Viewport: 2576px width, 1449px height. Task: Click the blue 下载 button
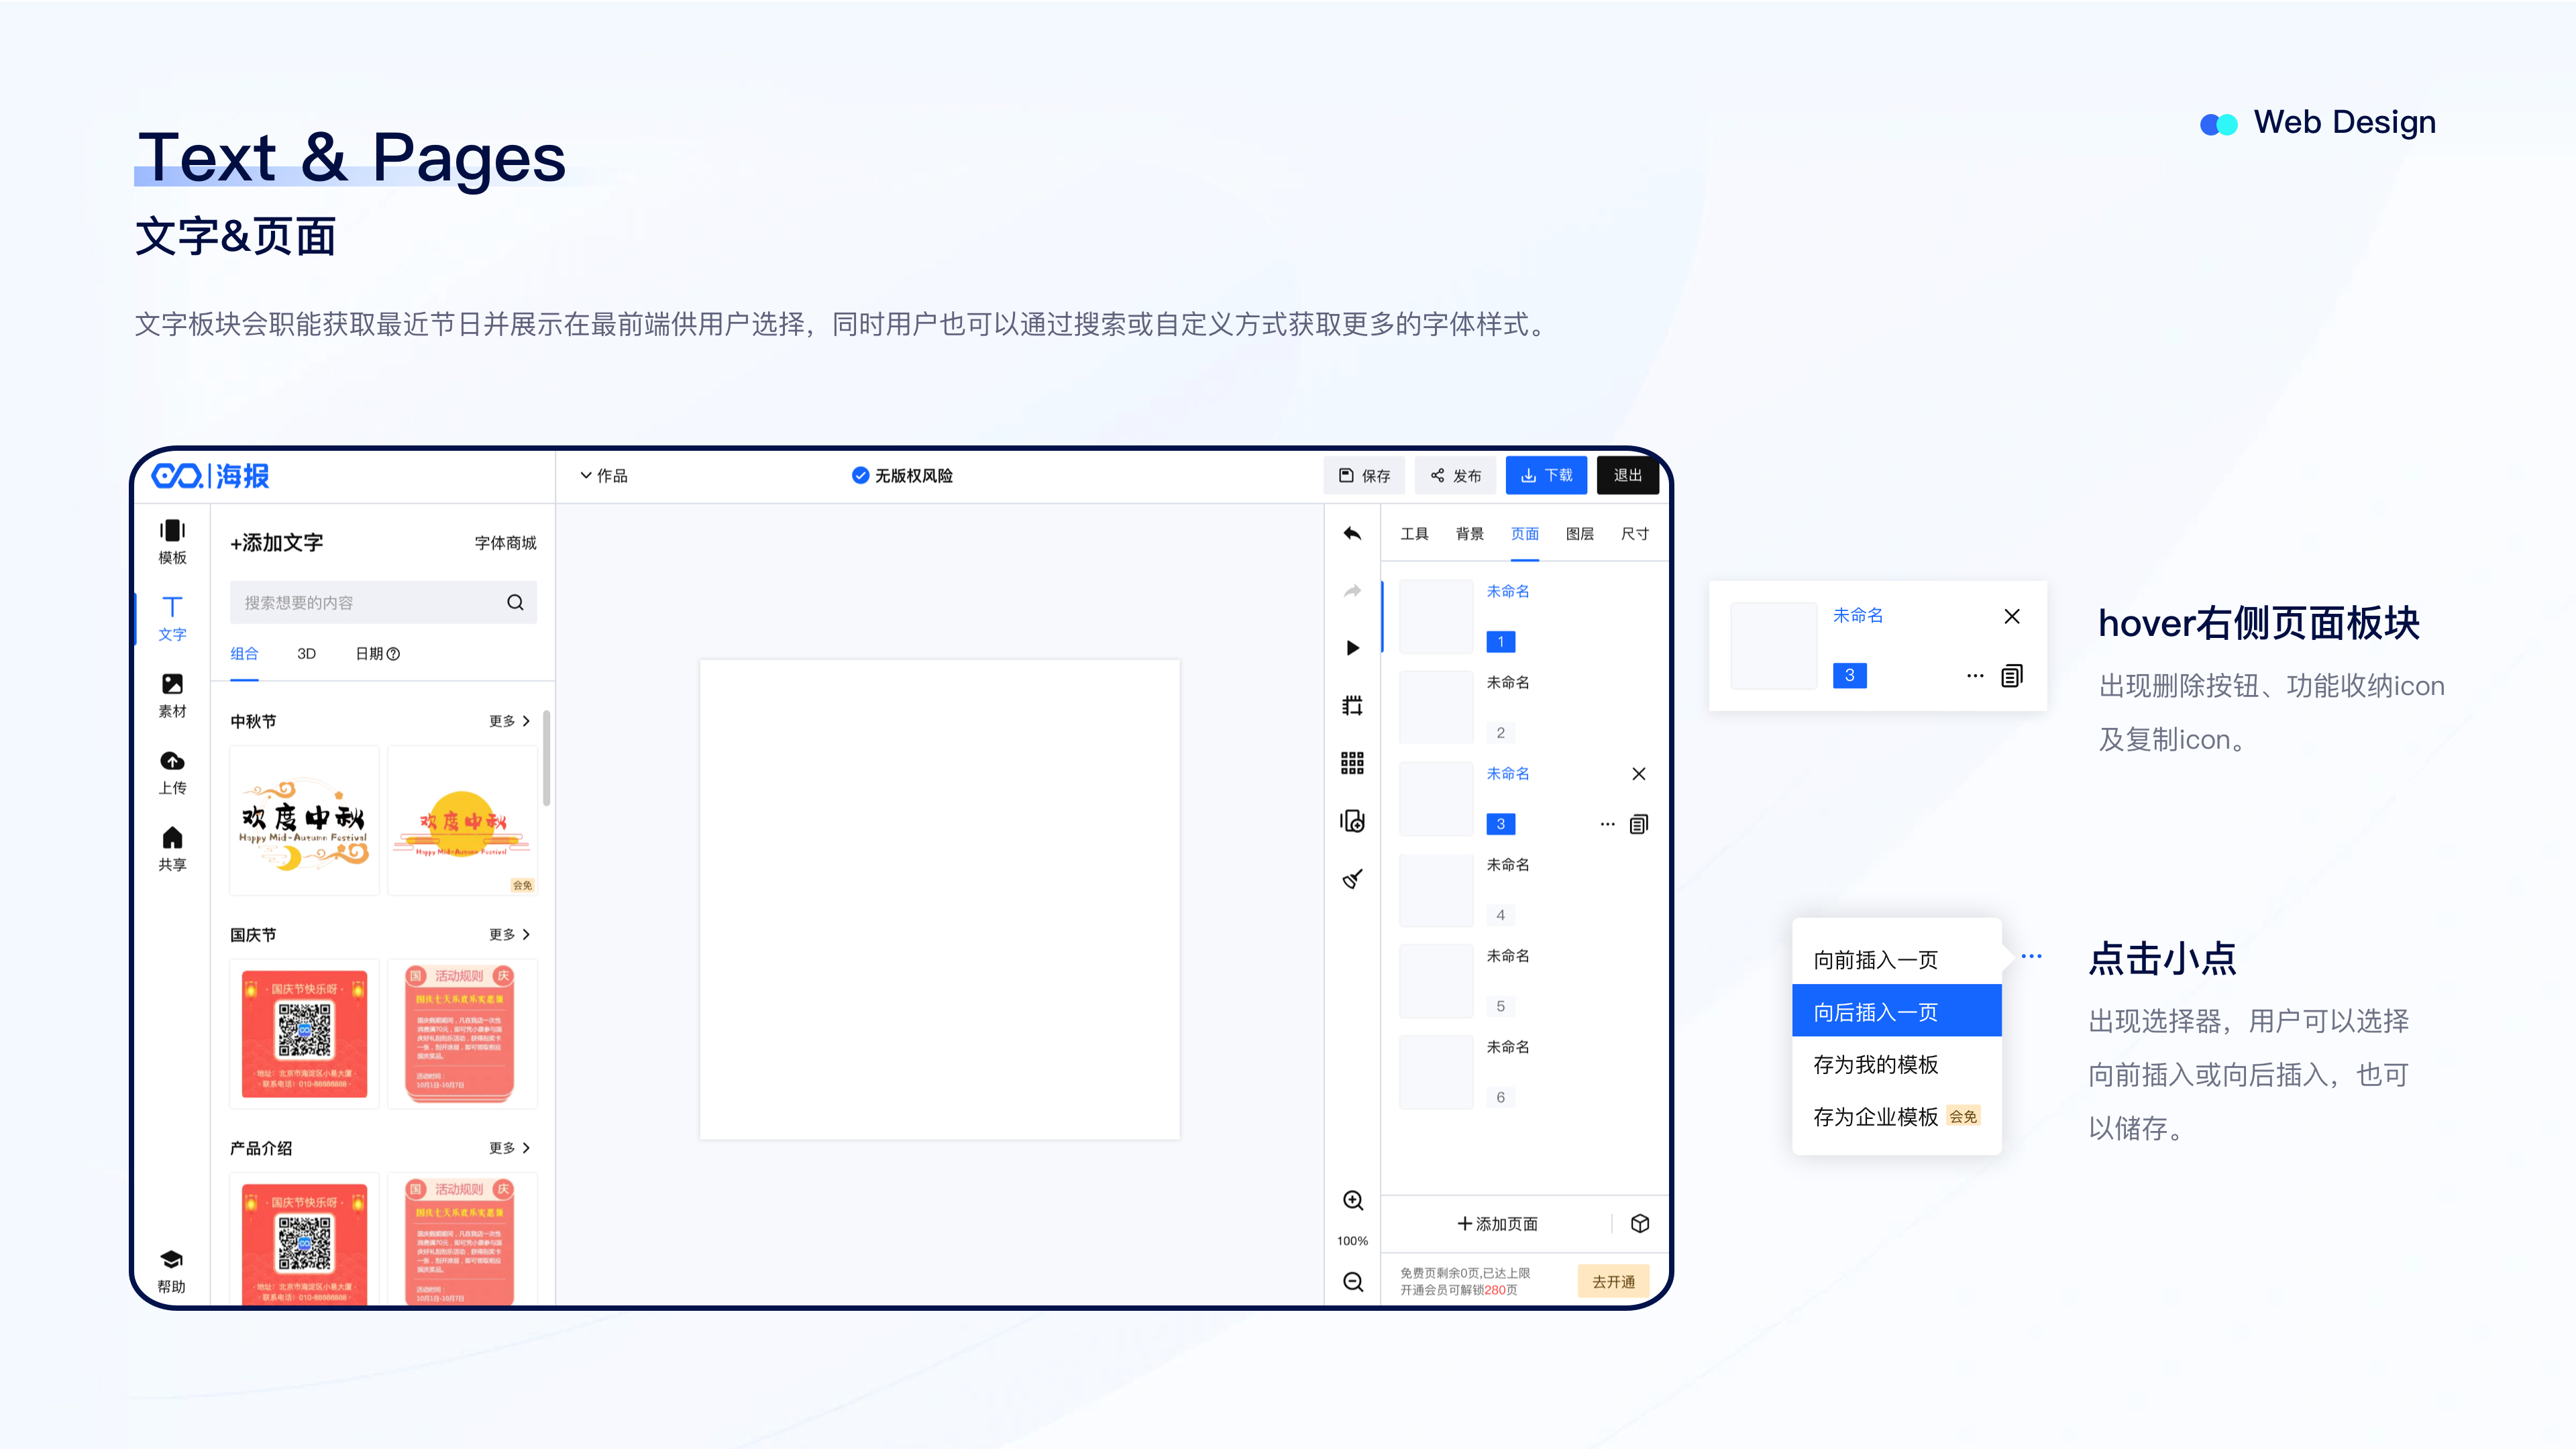[x=1546, y=476]
